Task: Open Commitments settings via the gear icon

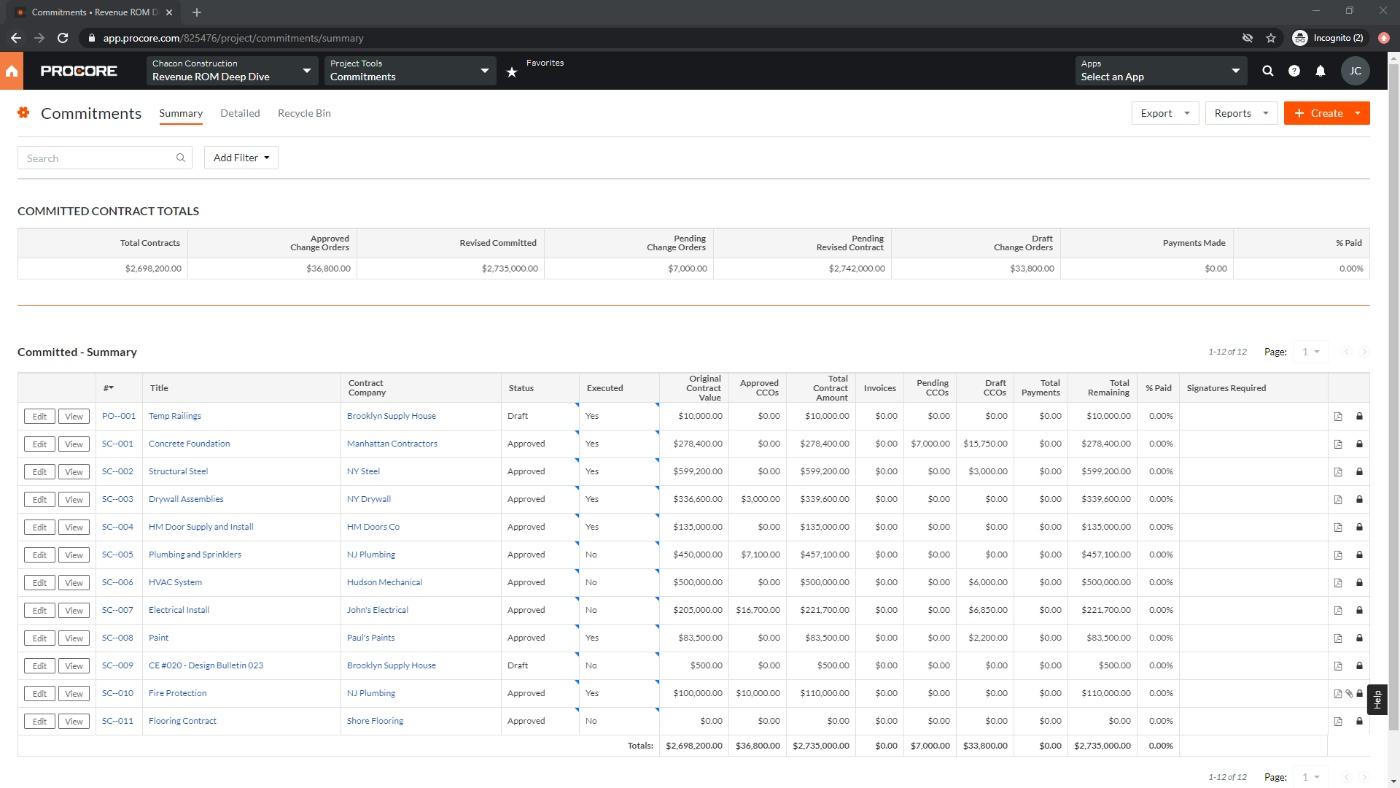Action: (24, 113)
